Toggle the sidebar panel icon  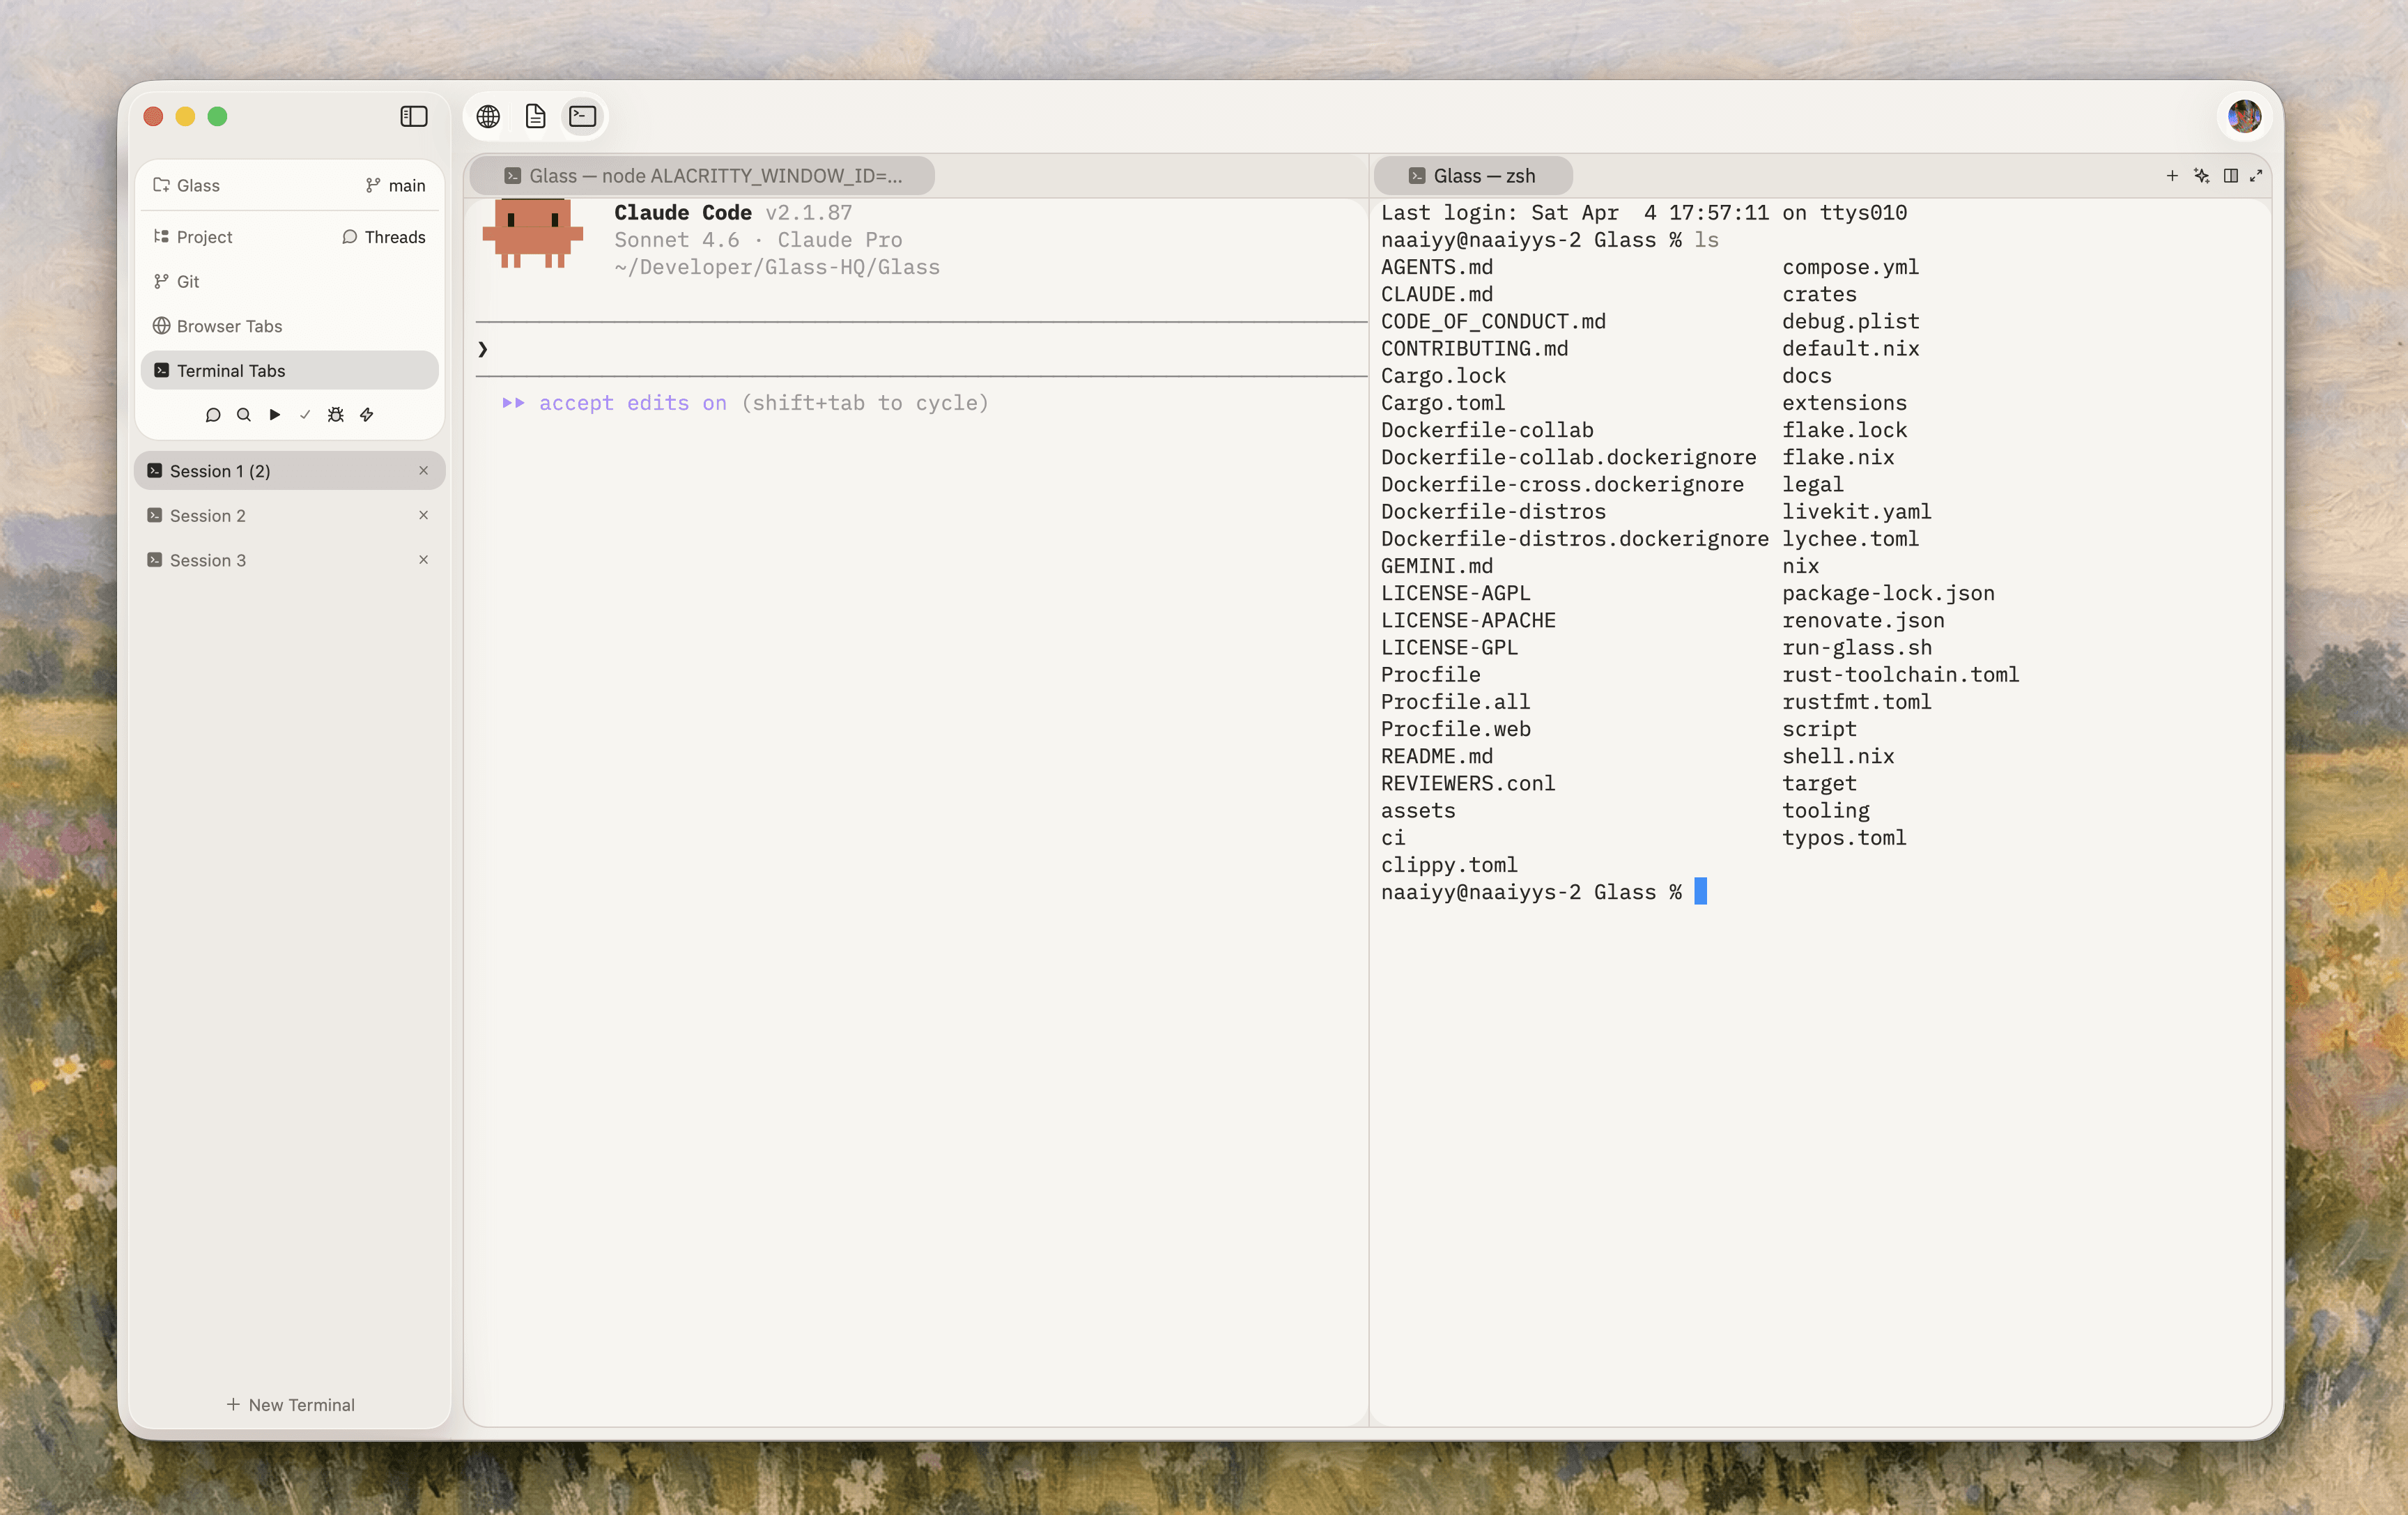click(x=413, y=117)
